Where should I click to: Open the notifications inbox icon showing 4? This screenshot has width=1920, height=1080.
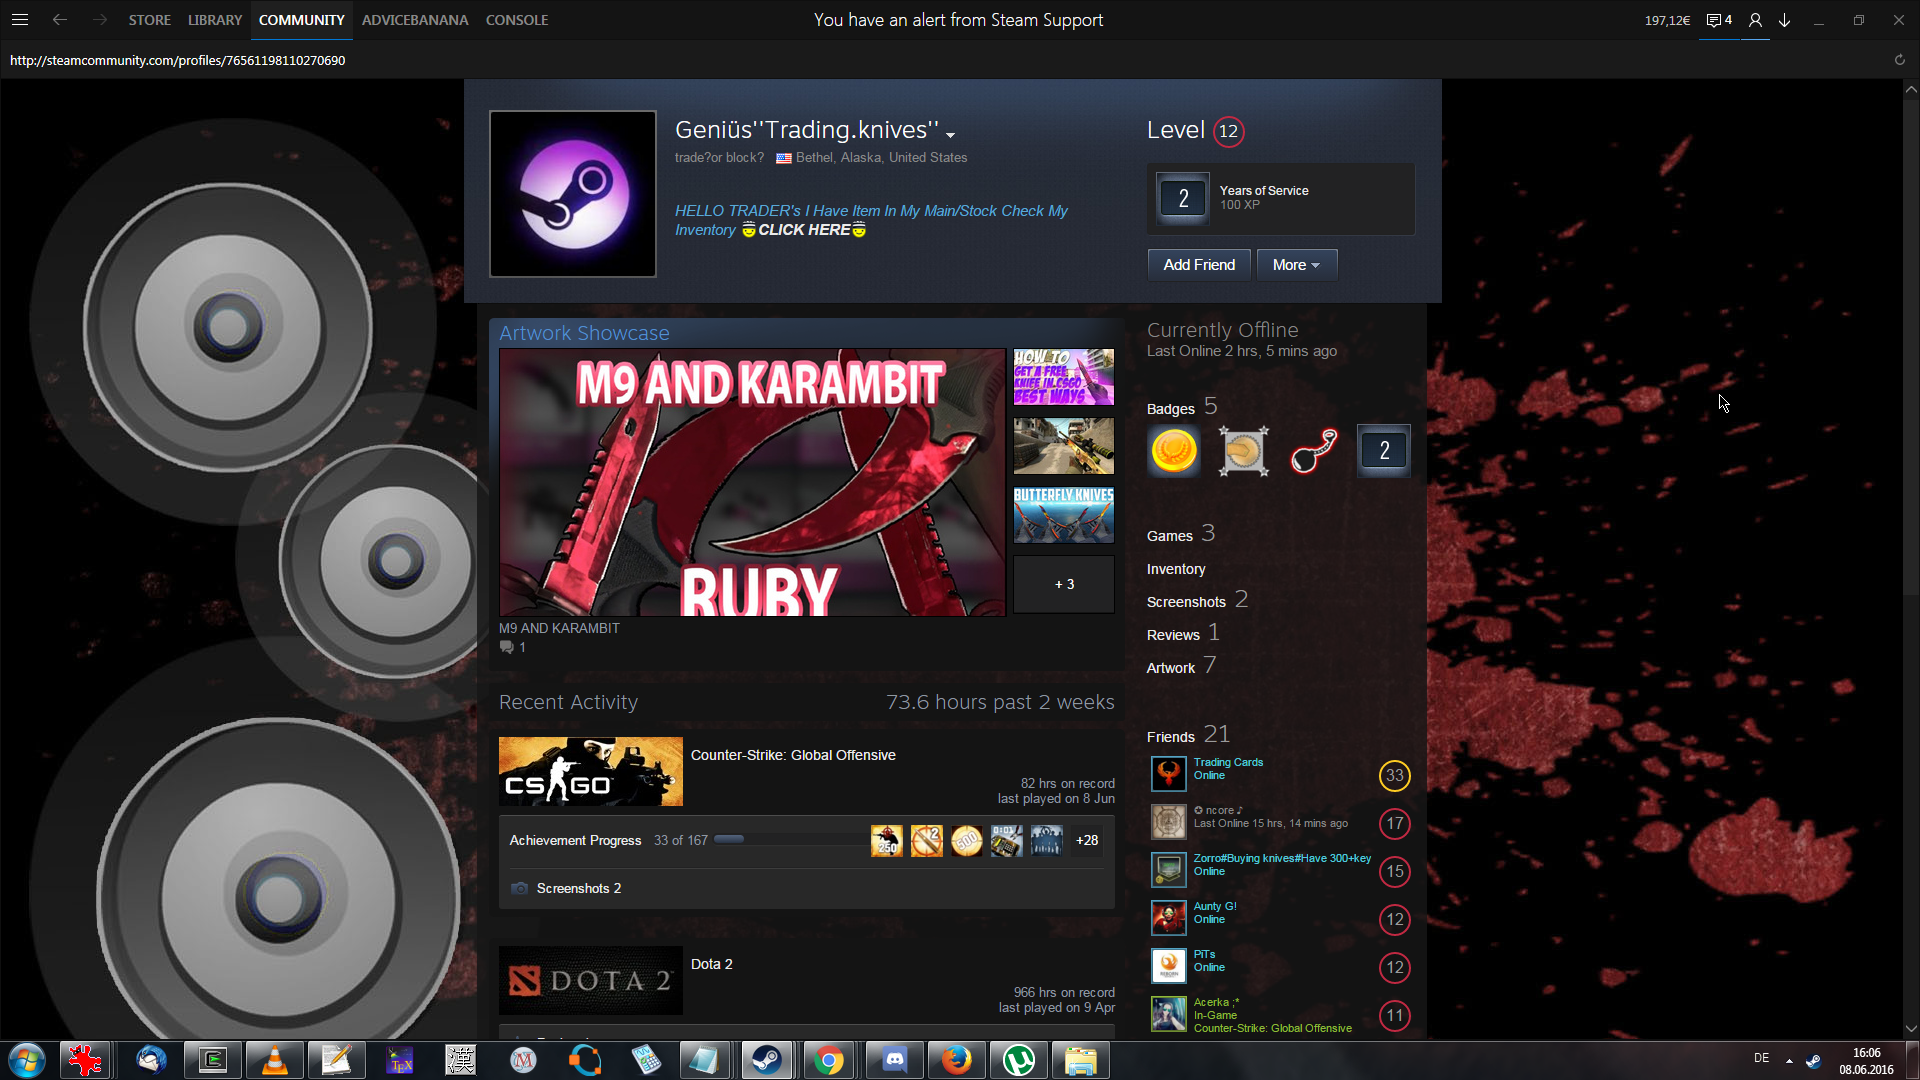1718,20
